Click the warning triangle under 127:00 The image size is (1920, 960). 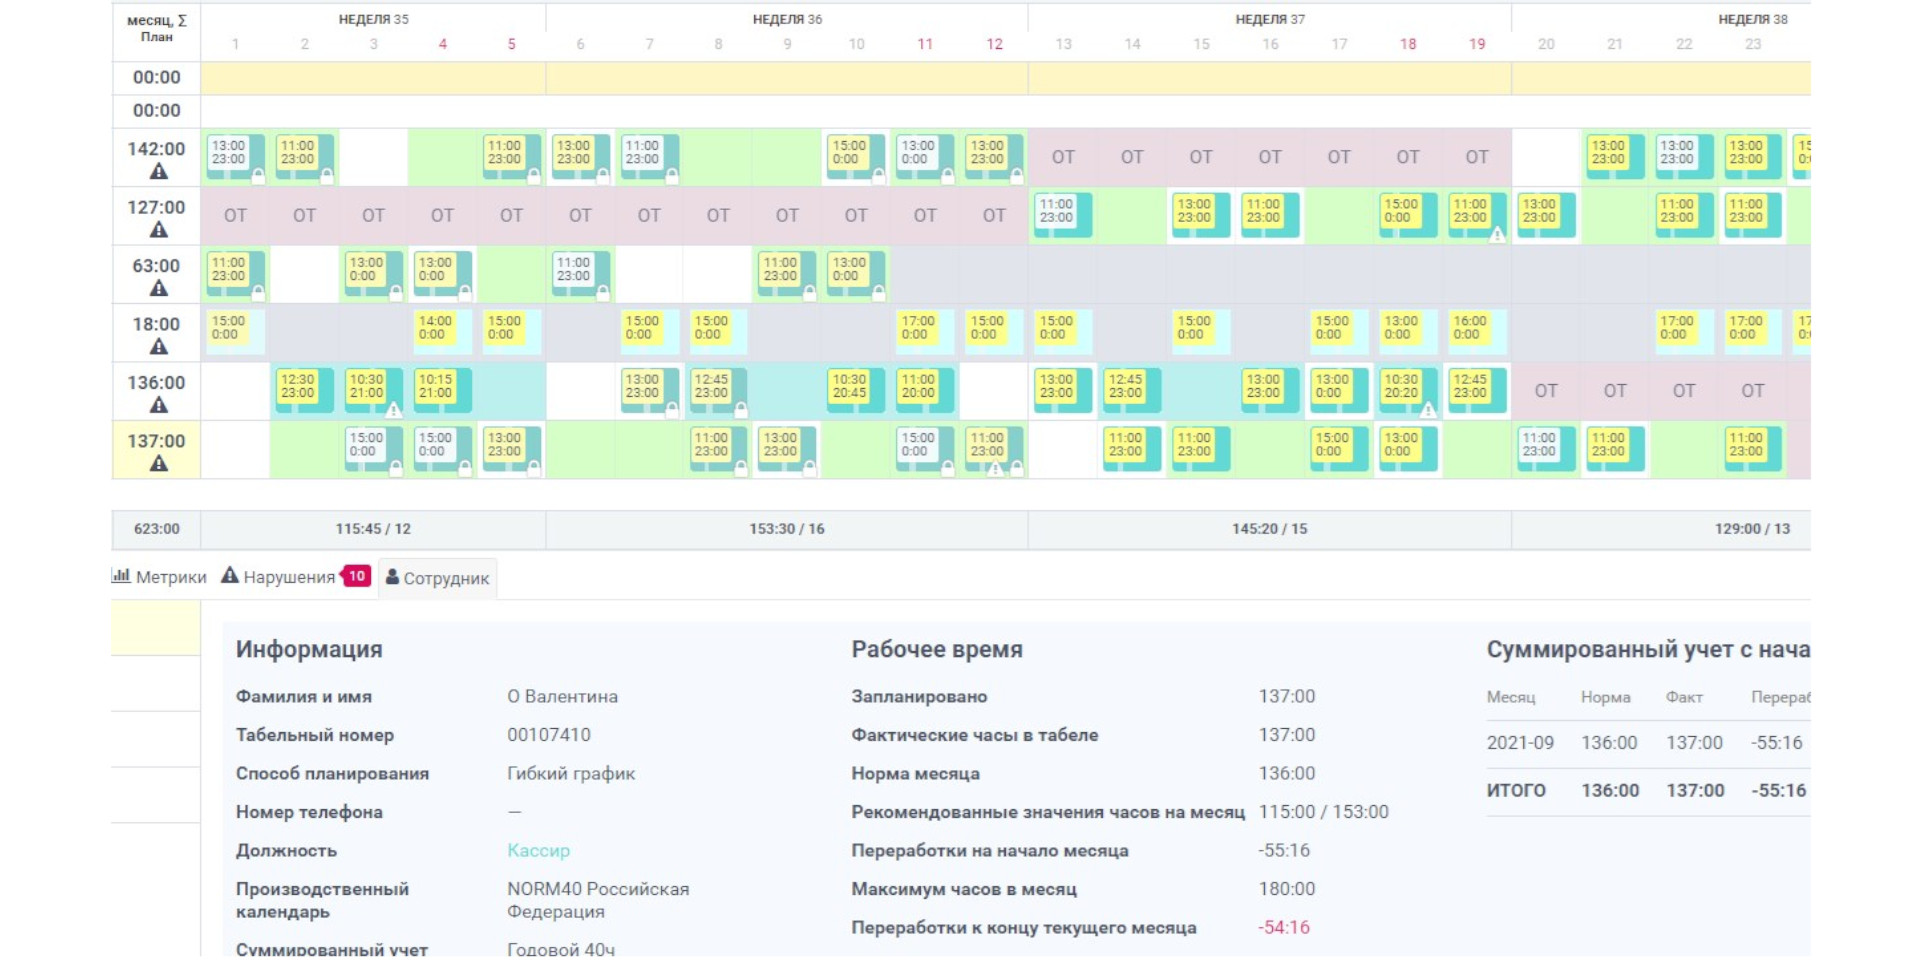point(158,230)
